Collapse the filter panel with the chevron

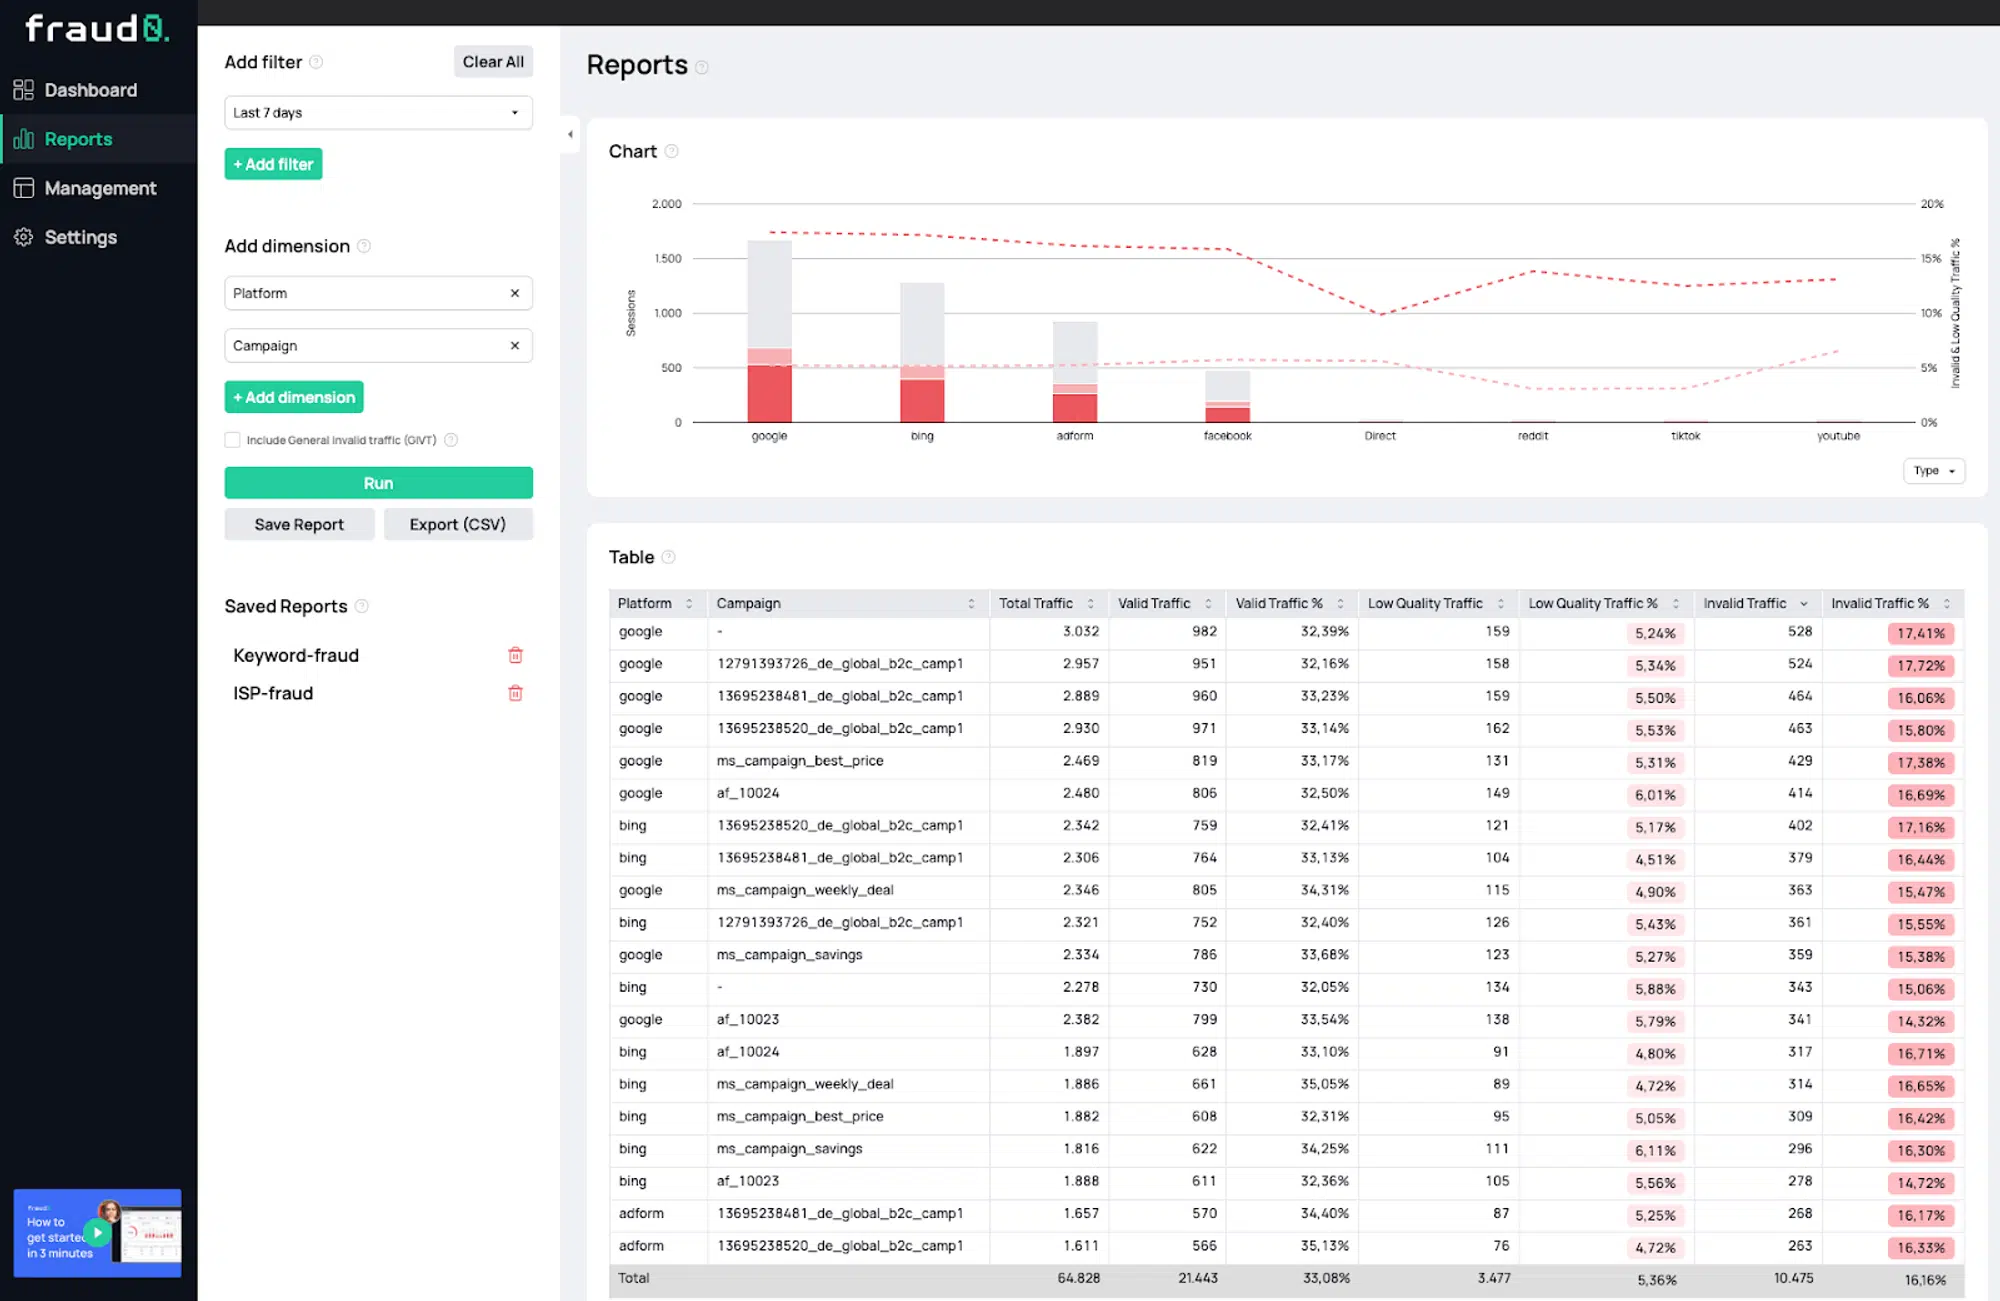pyautogui.click(x=570, y=134)
